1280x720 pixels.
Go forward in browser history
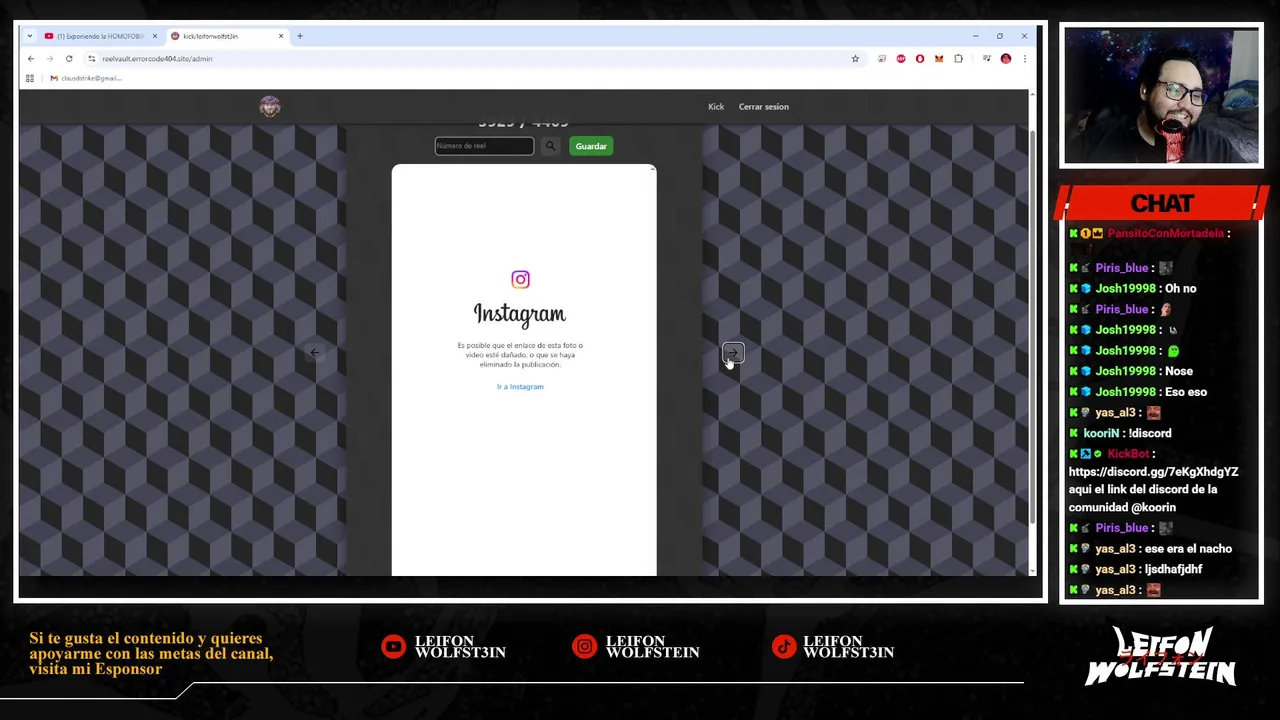50,59
